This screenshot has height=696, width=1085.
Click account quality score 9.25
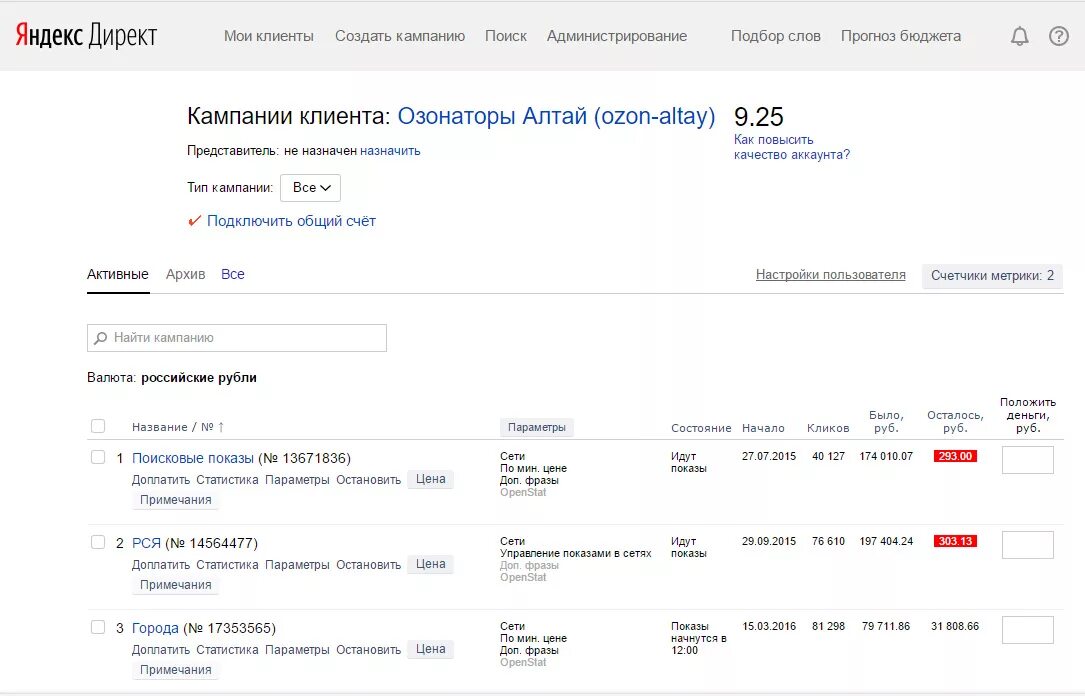point(758,116)
